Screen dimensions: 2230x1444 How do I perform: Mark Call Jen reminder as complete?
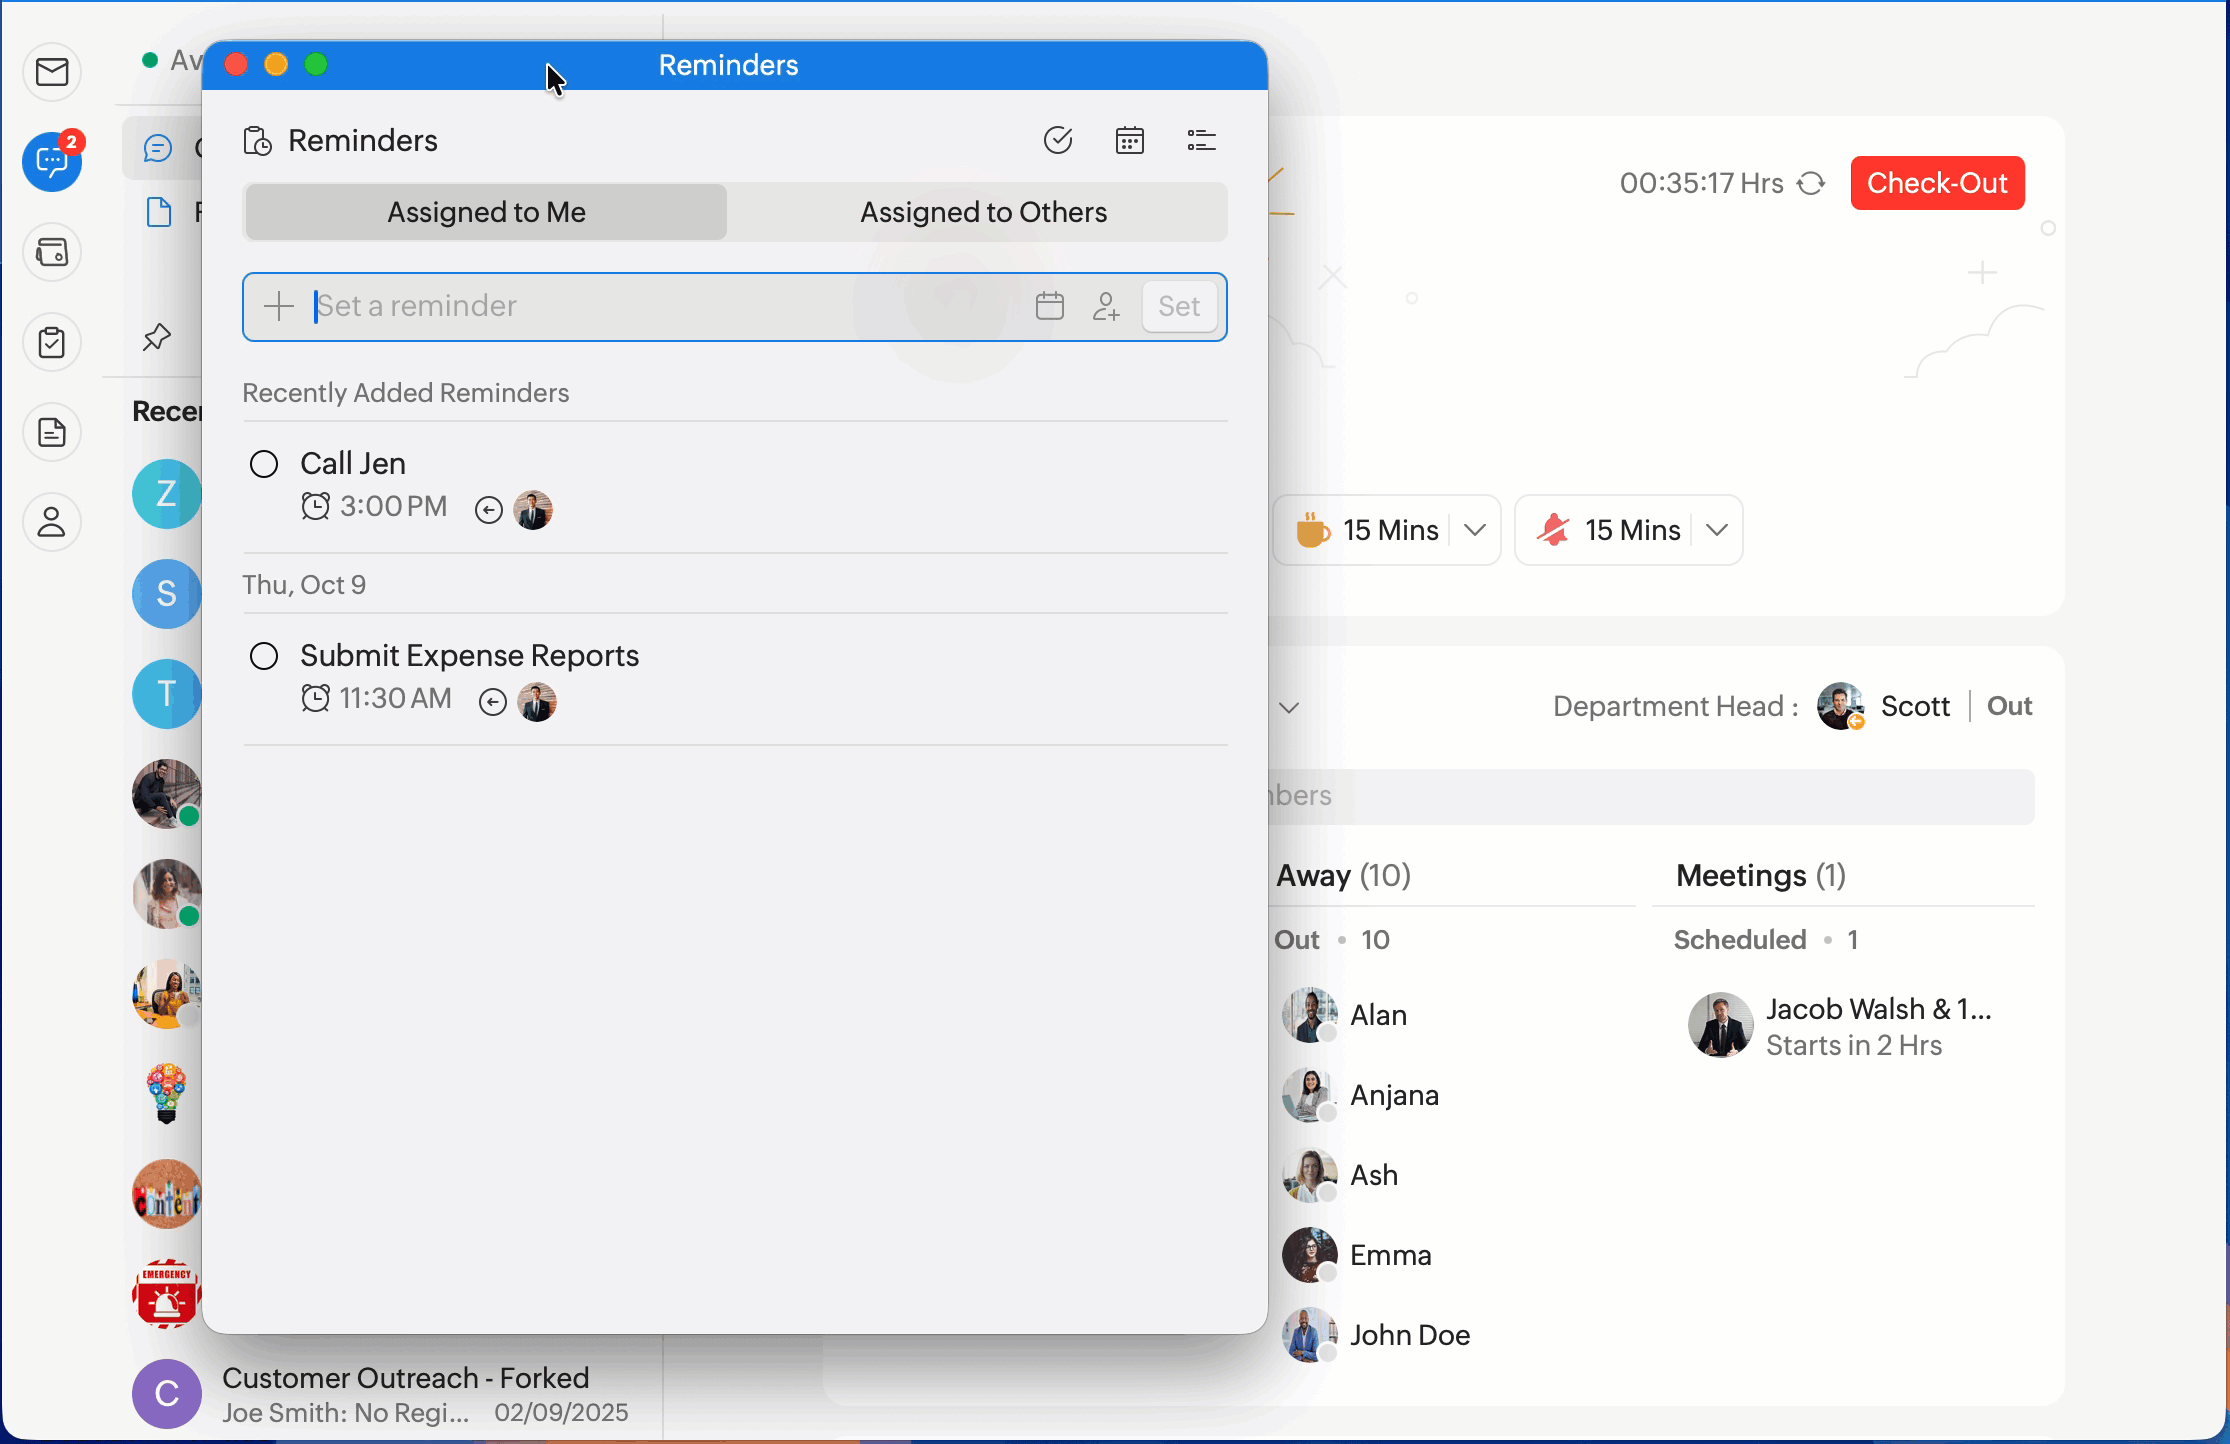(x=264, y=464)
